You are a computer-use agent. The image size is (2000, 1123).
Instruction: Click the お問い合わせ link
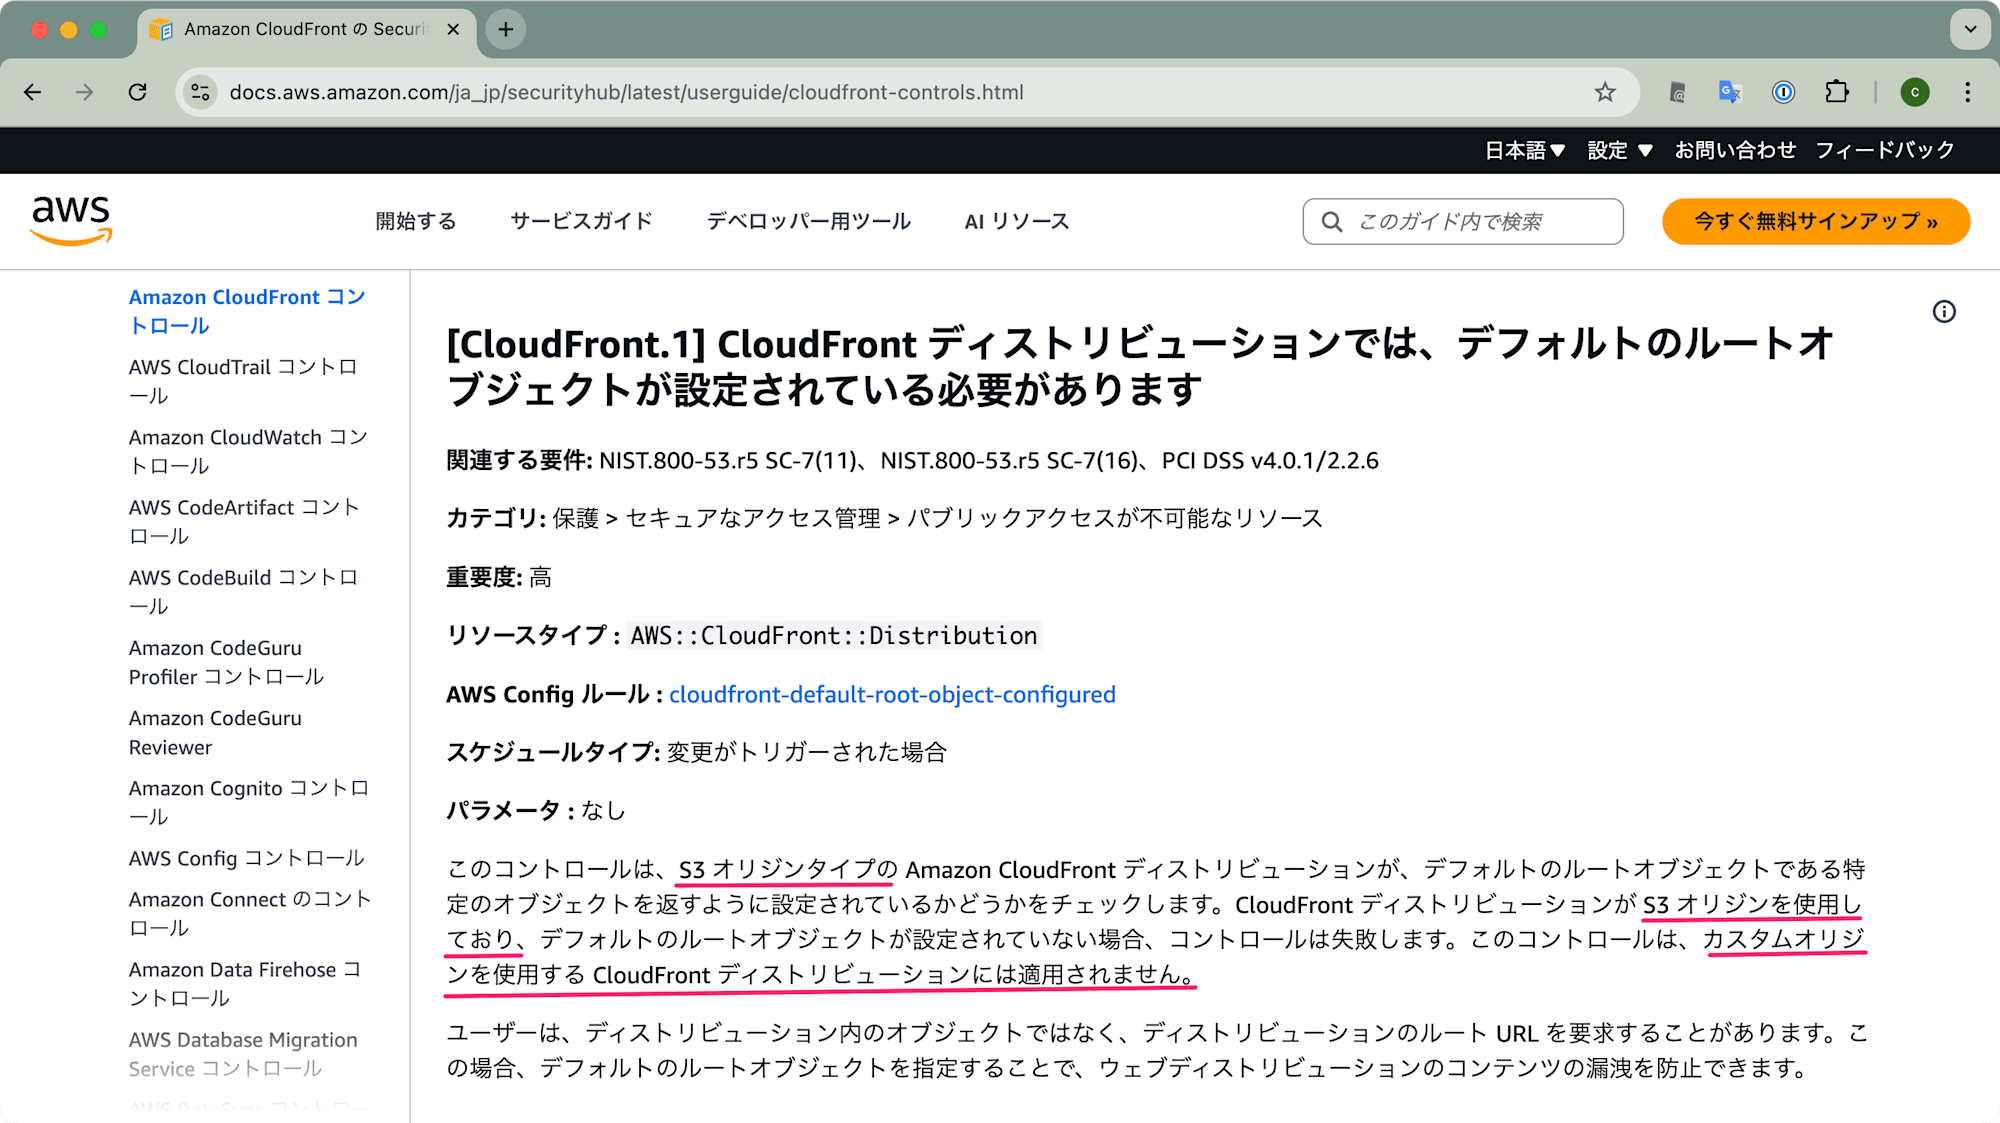[x=1736, y=150]
